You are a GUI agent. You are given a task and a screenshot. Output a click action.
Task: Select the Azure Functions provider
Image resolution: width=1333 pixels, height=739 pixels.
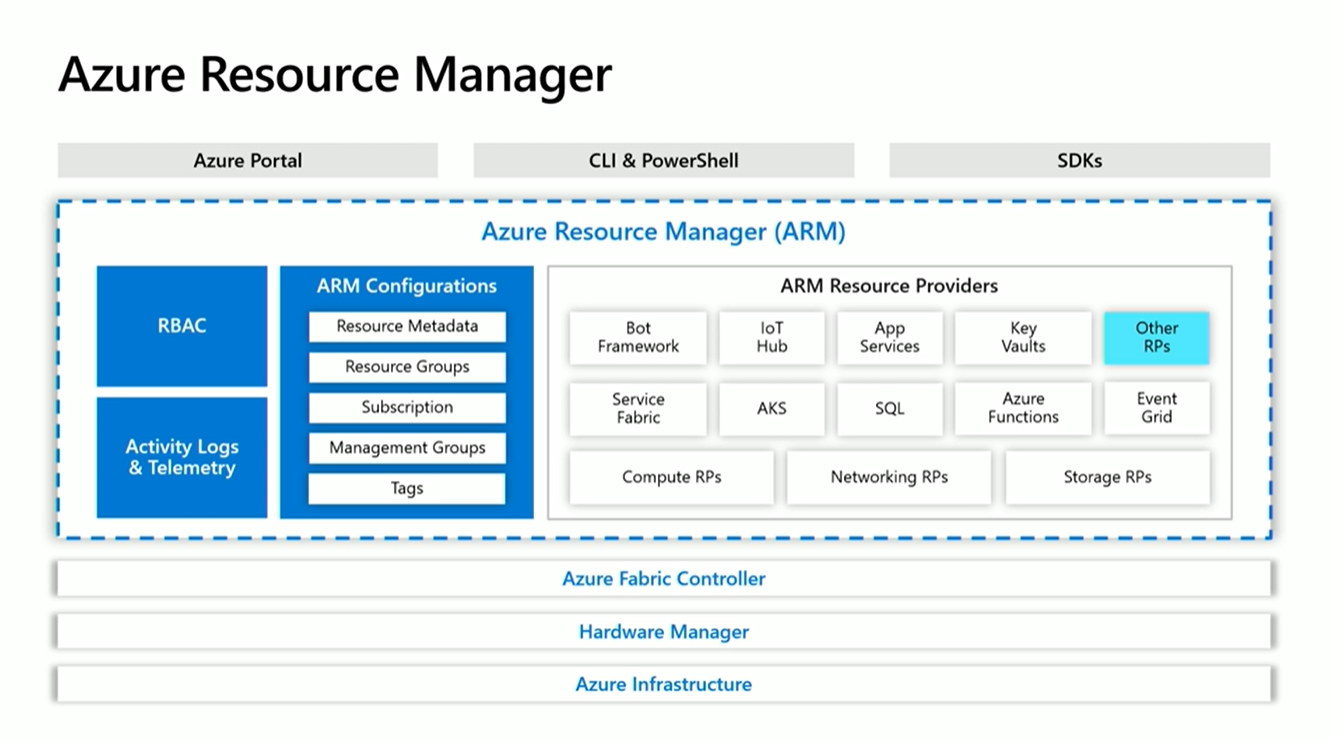pyautogui.click(x=1023, y=409)
